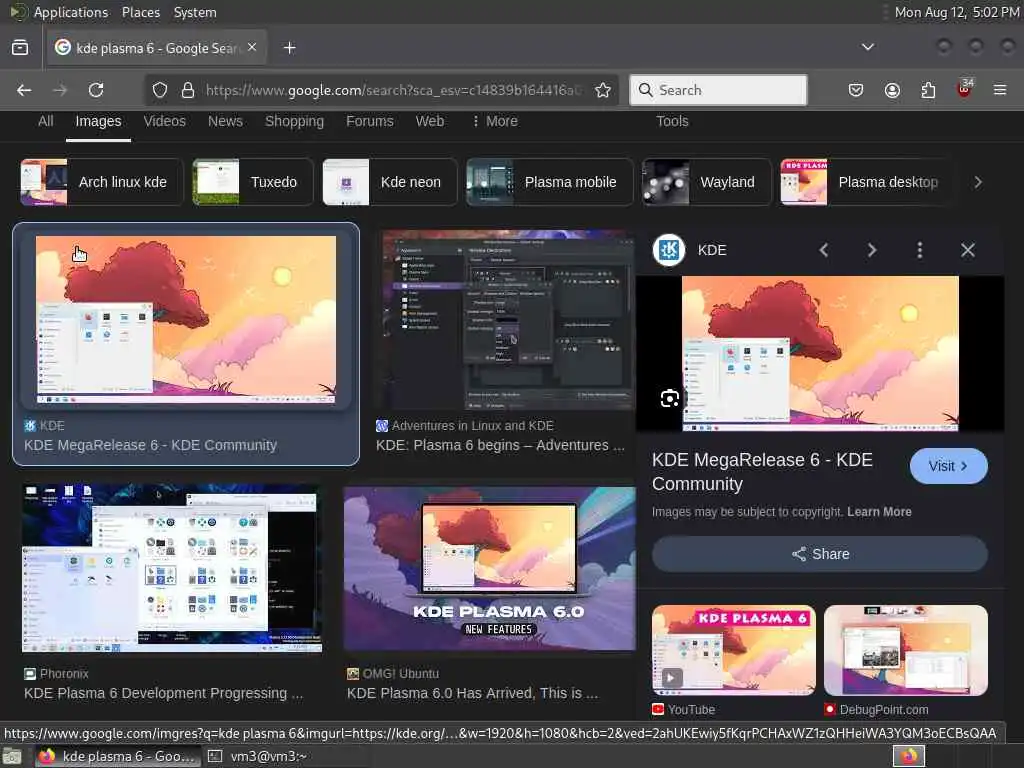This screenshot has height=768, width=1024.
Task: Select the Plasma mobile suggestion chip
Action: tap(549, 182)
